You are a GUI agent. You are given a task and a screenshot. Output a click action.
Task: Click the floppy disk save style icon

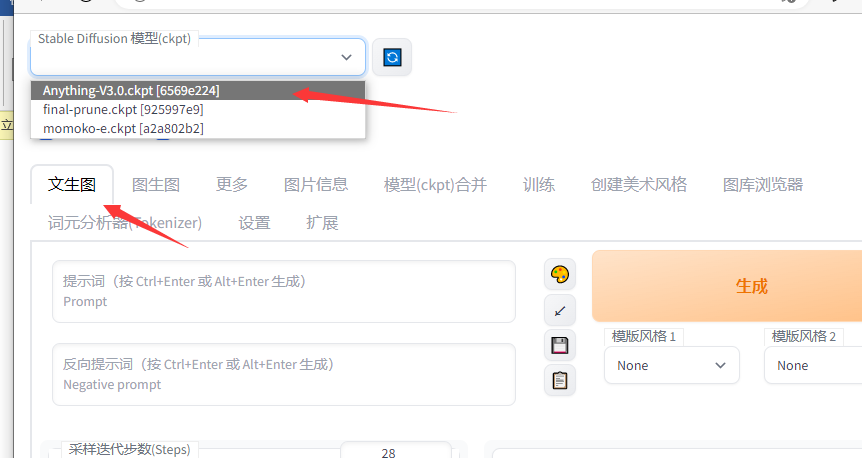(560, 346)
